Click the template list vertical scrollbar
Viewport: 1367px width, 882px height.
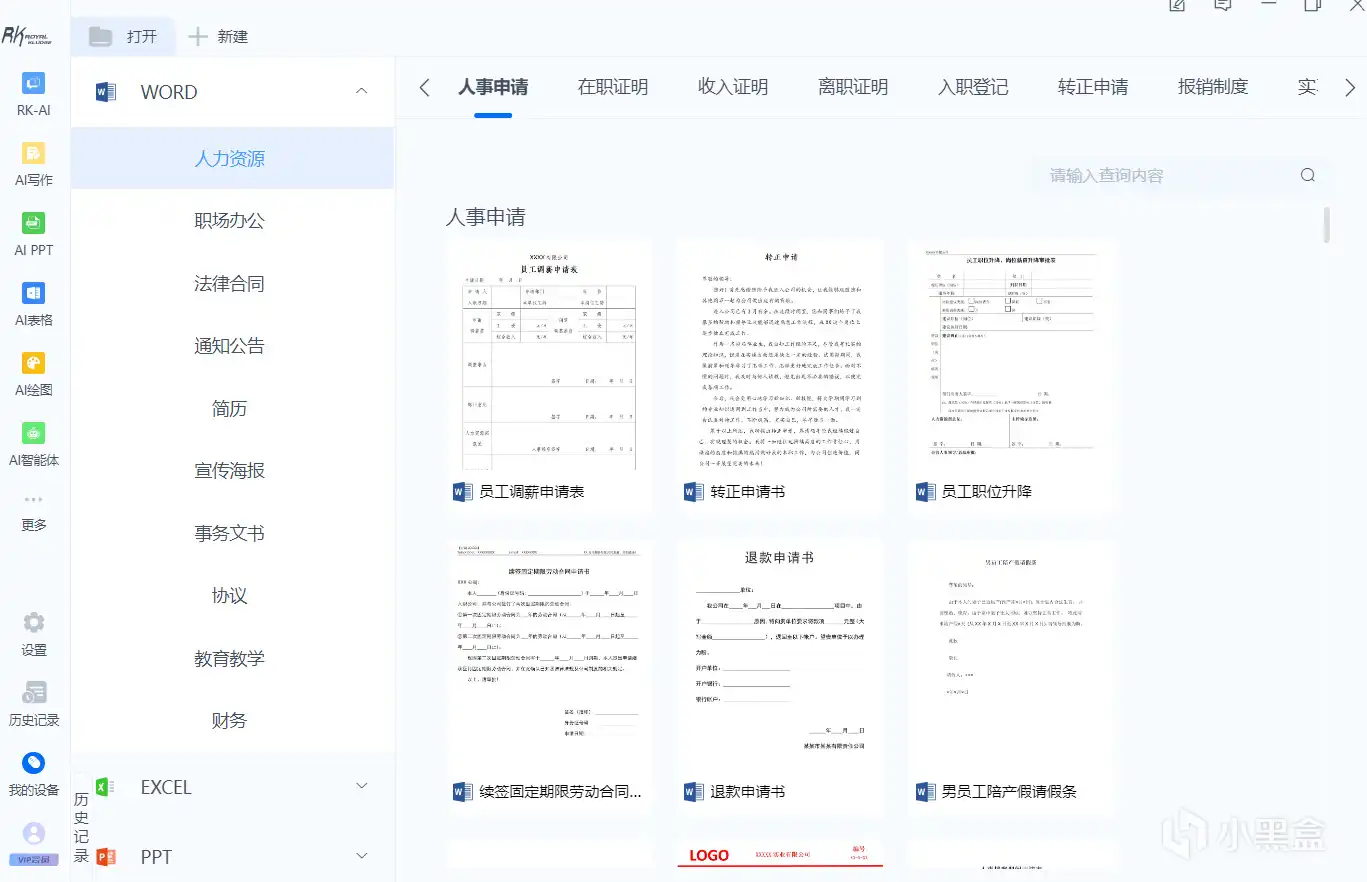(1326, 225)
